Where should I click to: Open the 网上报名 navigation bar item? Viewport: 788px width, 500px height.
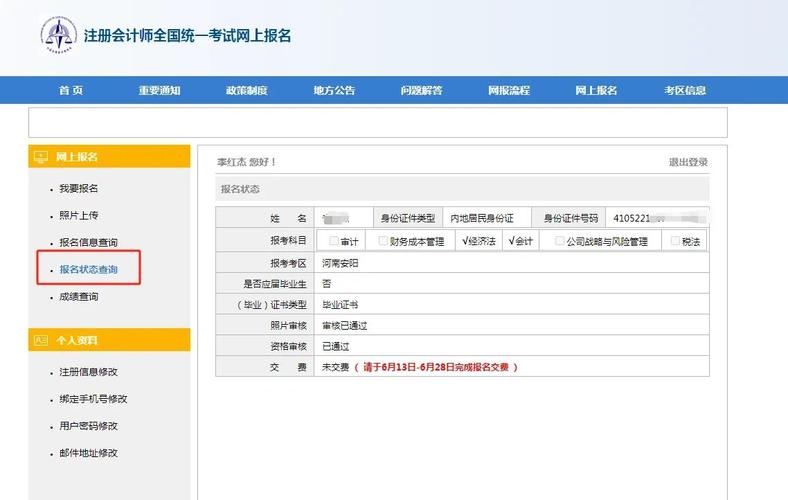pos(596,90)
